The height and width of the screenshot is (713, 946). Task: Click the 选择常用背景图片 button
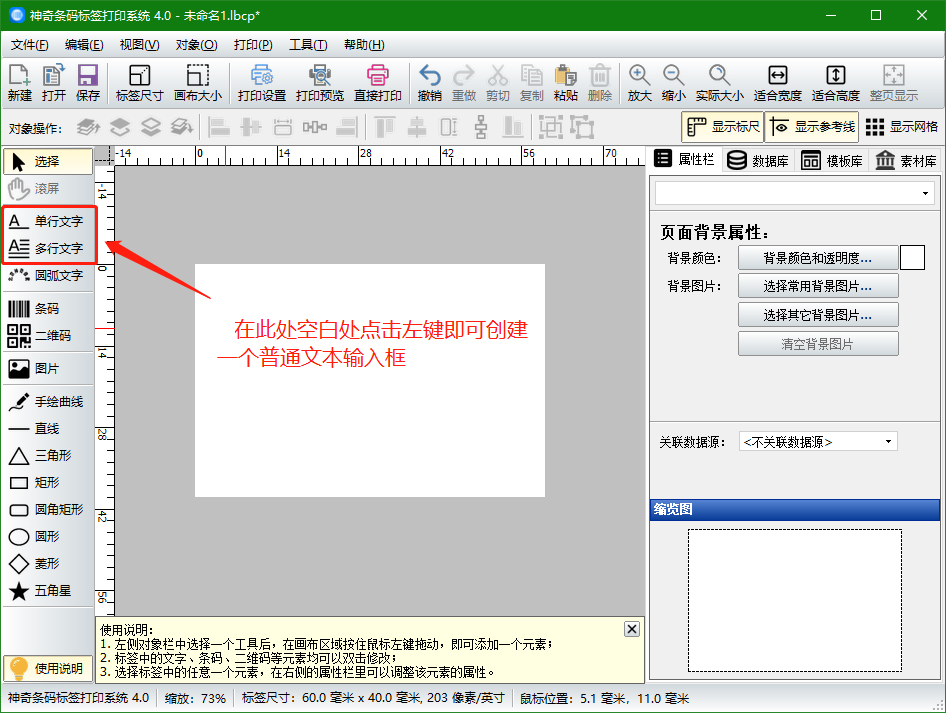(x=817, y=286)
